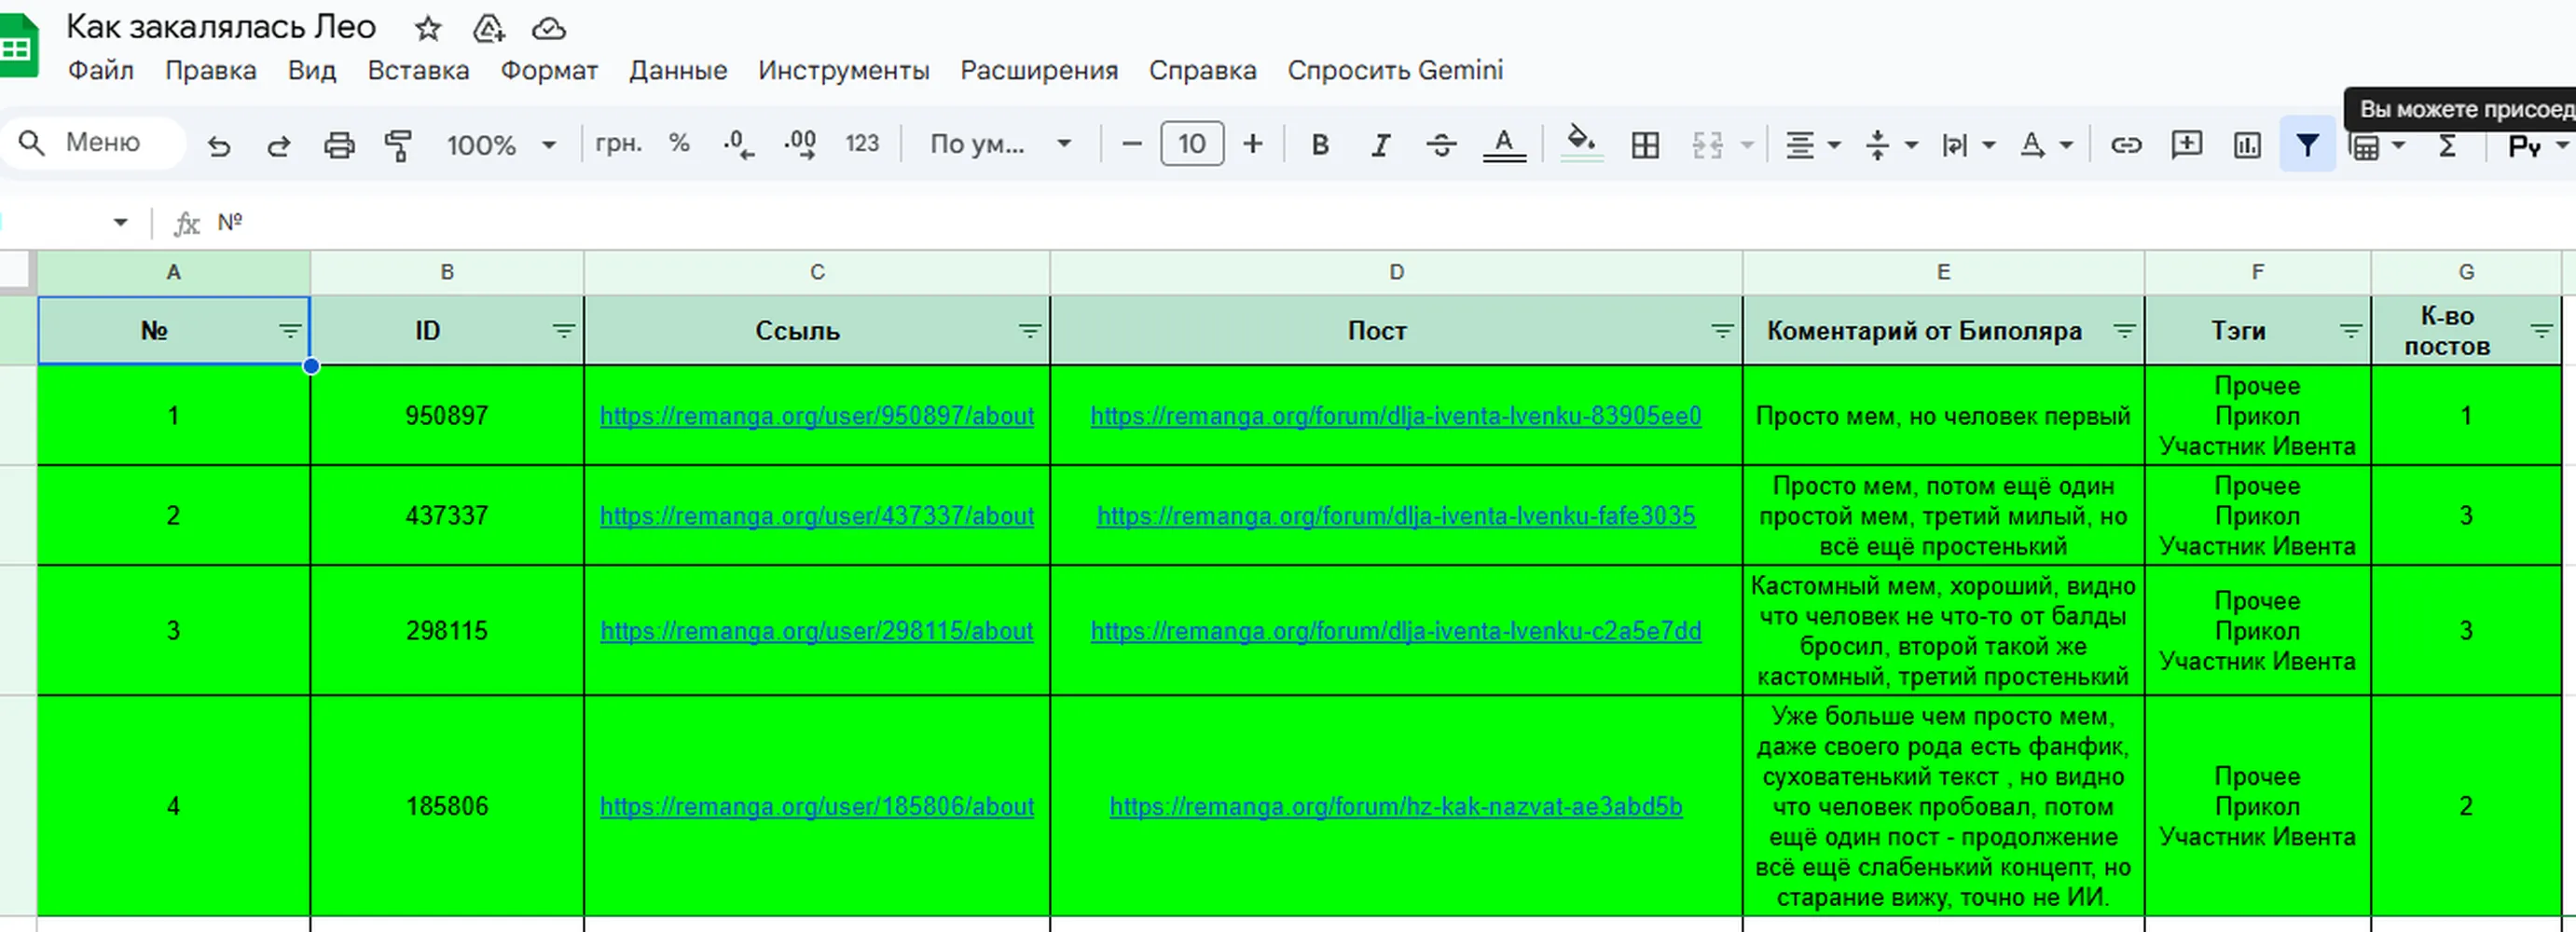Click the font size field showing 10

(x=1192, y=144)
